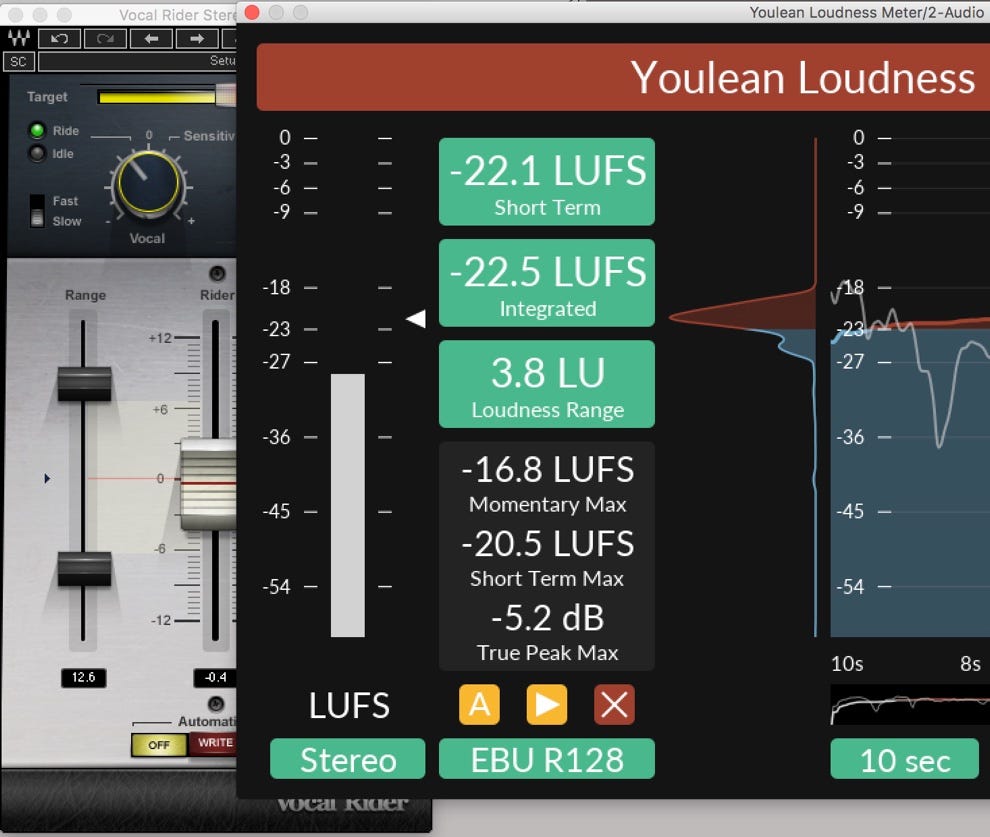Click the loudness history graph area
This screenshot has width=990, height=837.
910,386
